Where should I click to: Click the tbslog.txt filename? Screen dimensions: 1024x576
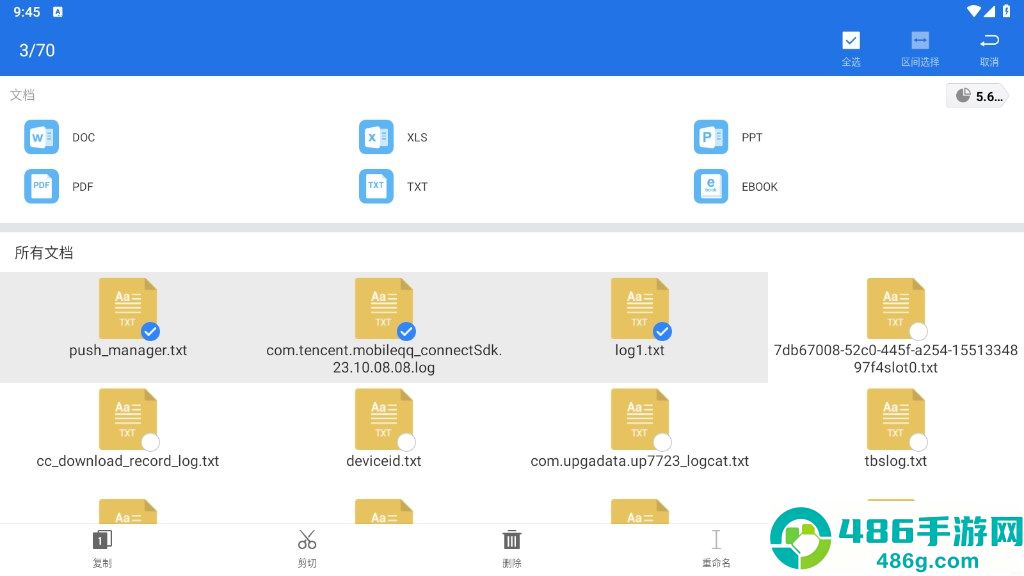point(895,461)
